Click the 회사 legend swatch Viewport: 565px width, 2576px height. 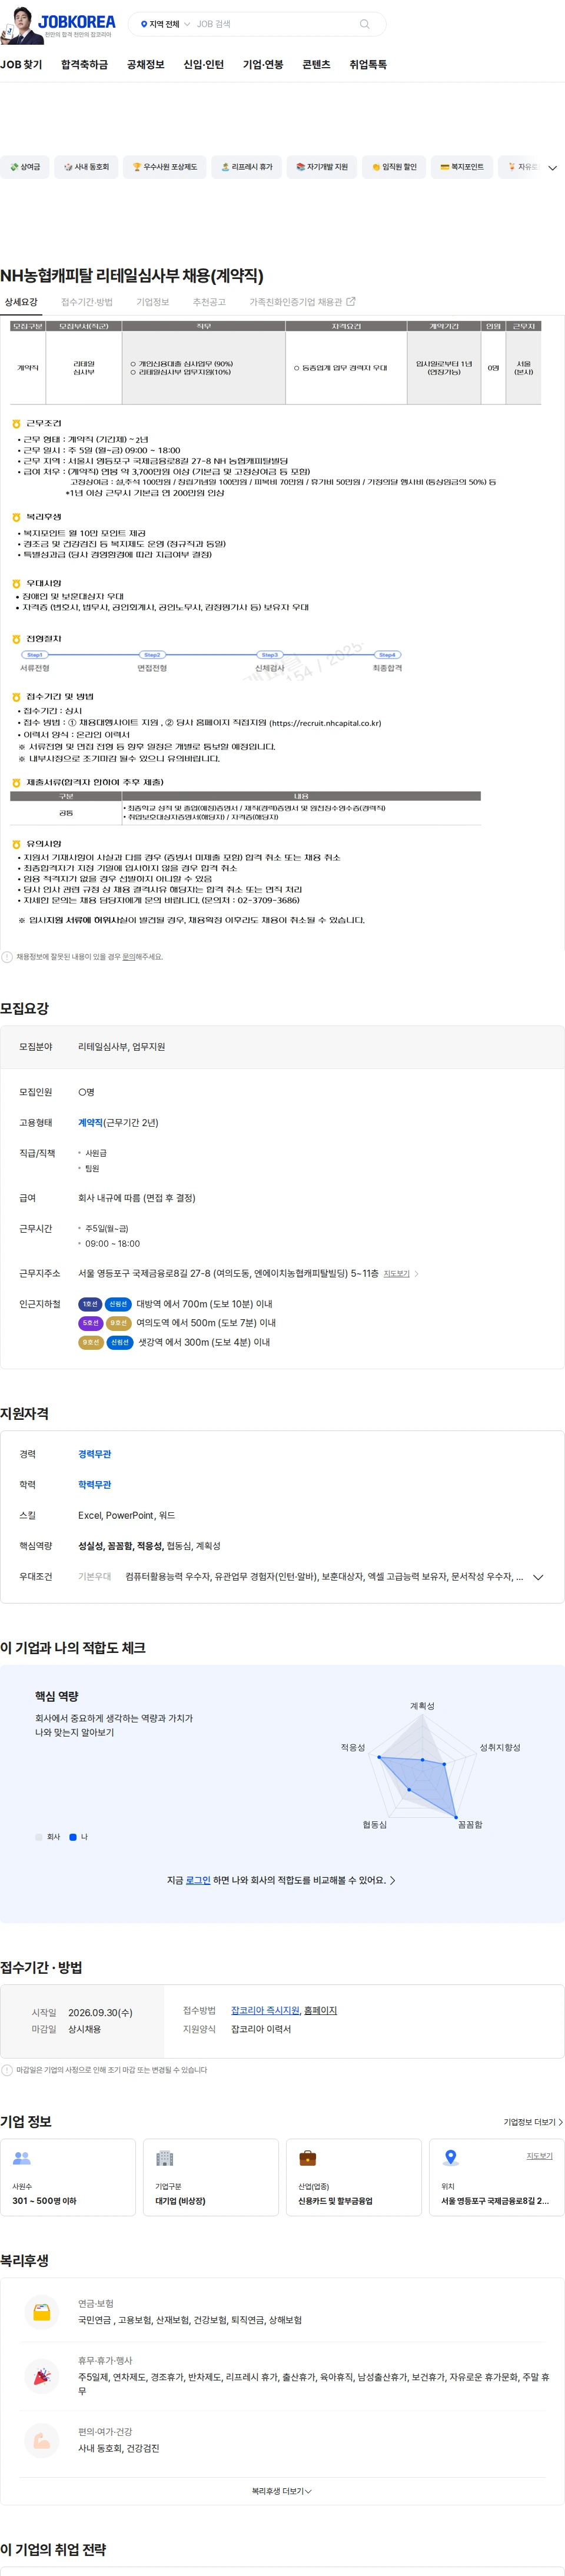(x=39, y=1837)
